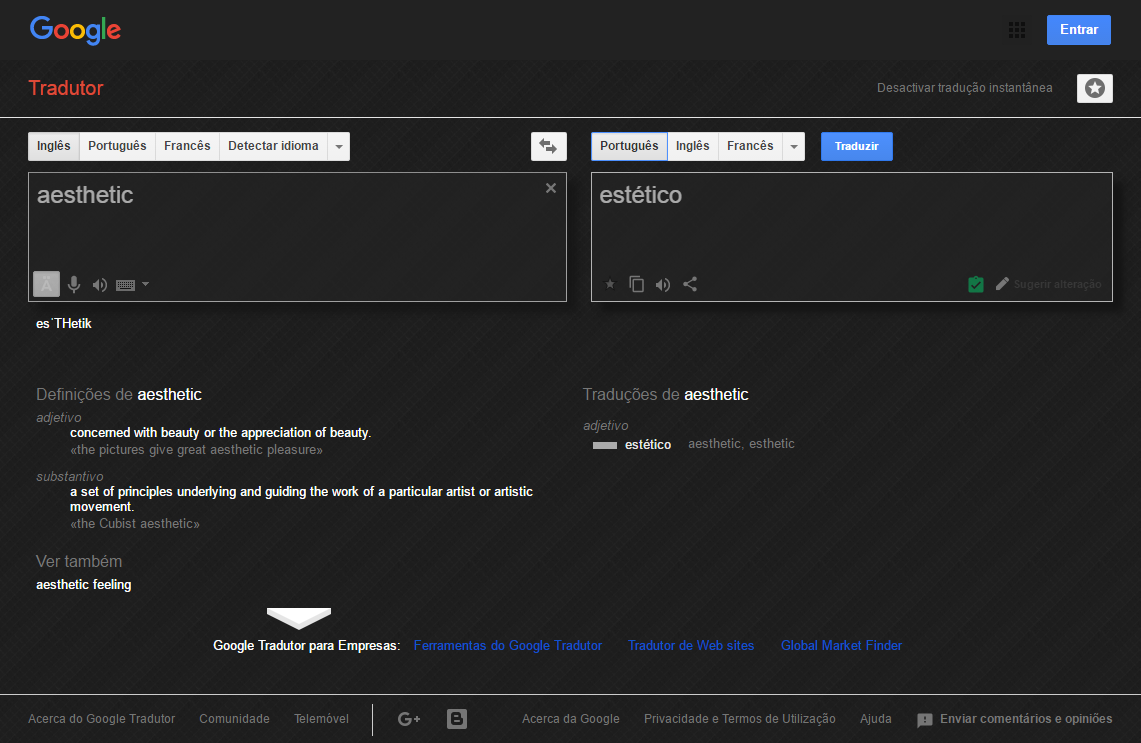
Task: Expand the input tools dropdown arrow
Action: point(146,285)
